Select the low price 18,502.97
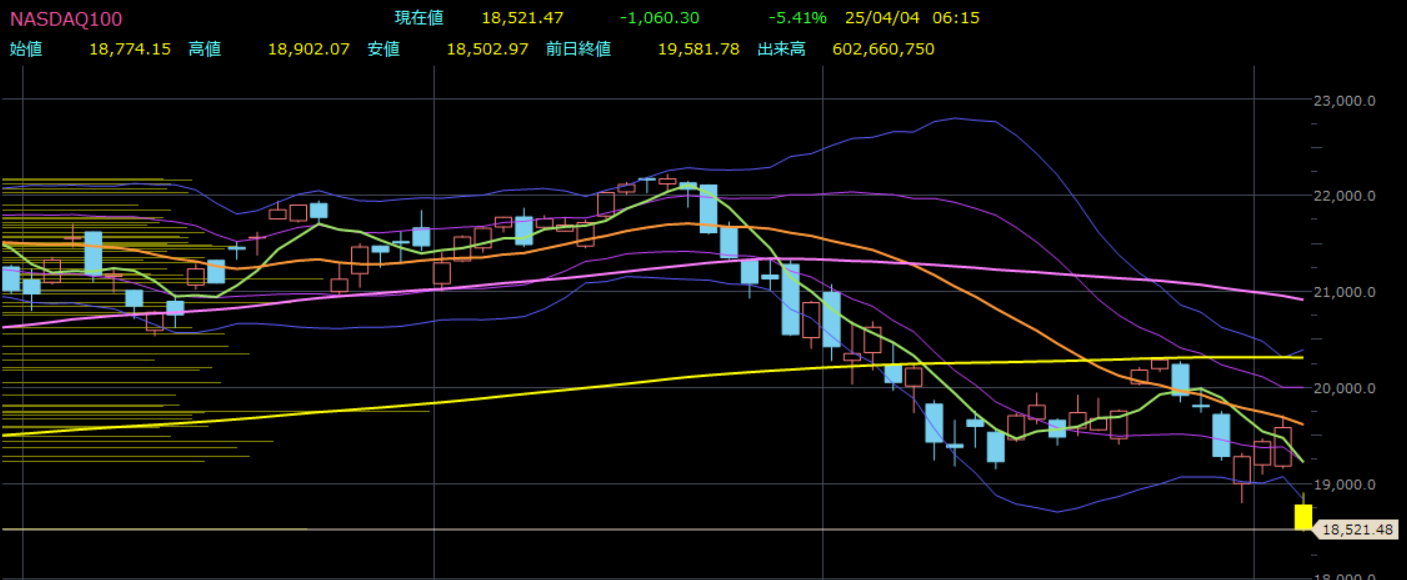 pos(487,48)
